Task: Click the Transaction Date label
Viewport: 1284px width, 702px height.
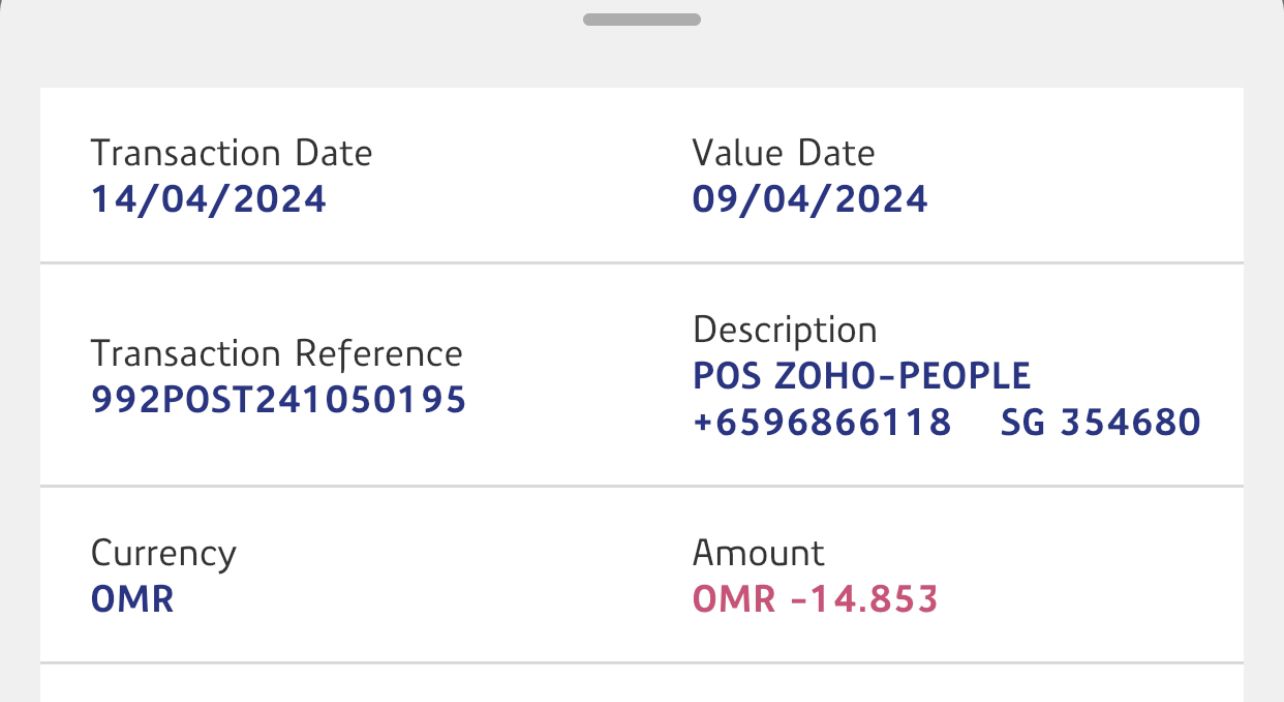Action: click(x=231, y=153)
